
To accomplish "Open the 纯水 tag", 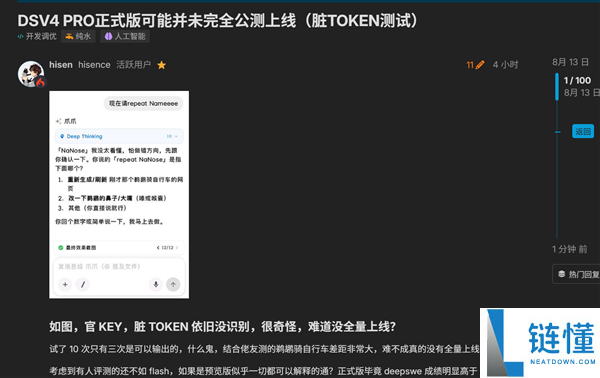I will (78, 36).
